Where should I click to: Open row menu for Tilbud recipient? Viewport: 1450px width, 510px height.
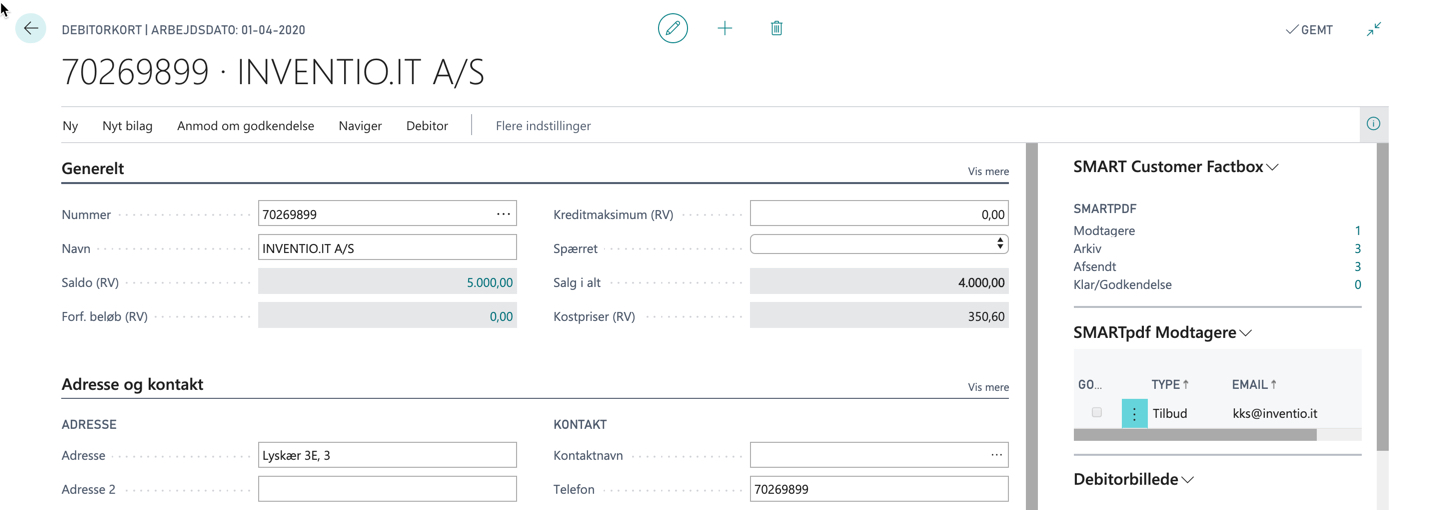click(x=1134, y=413)
